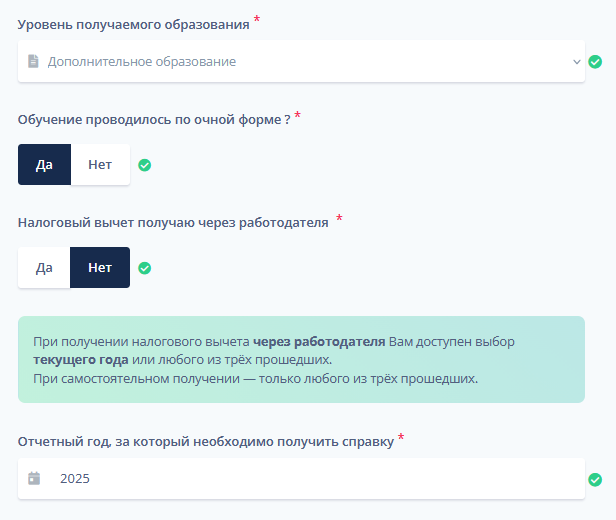This screenshot has height=520, width=616.
Task: Select 'Да' for full-time study question
Action: click(44, 165)
